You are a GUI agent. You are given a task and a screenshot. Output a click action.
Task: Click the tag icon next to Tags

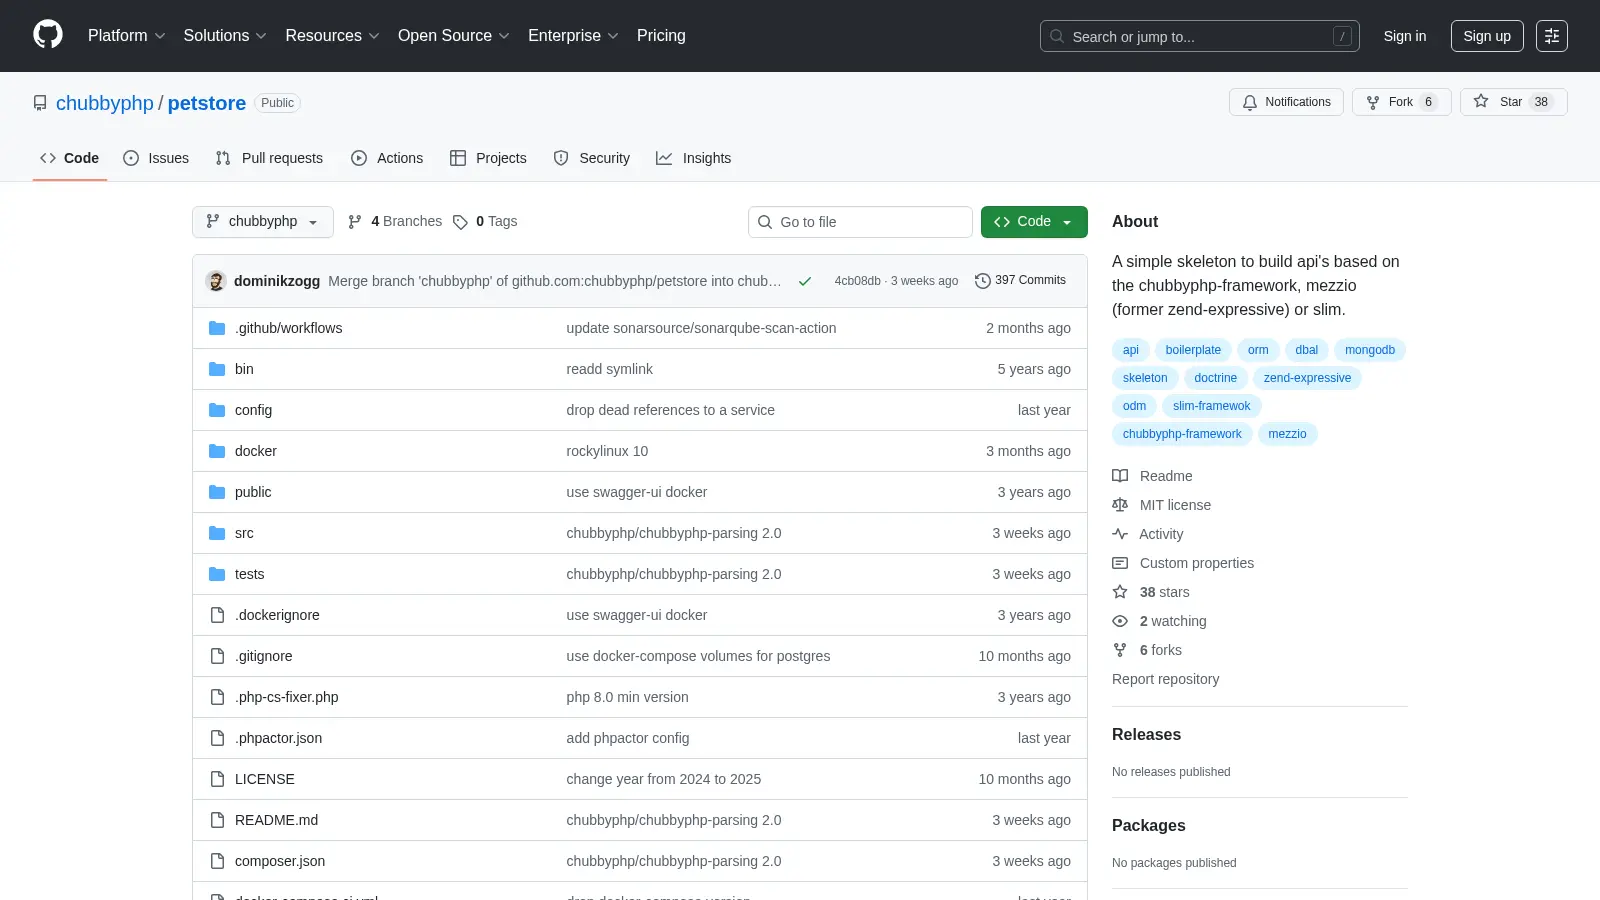[460, 222]
